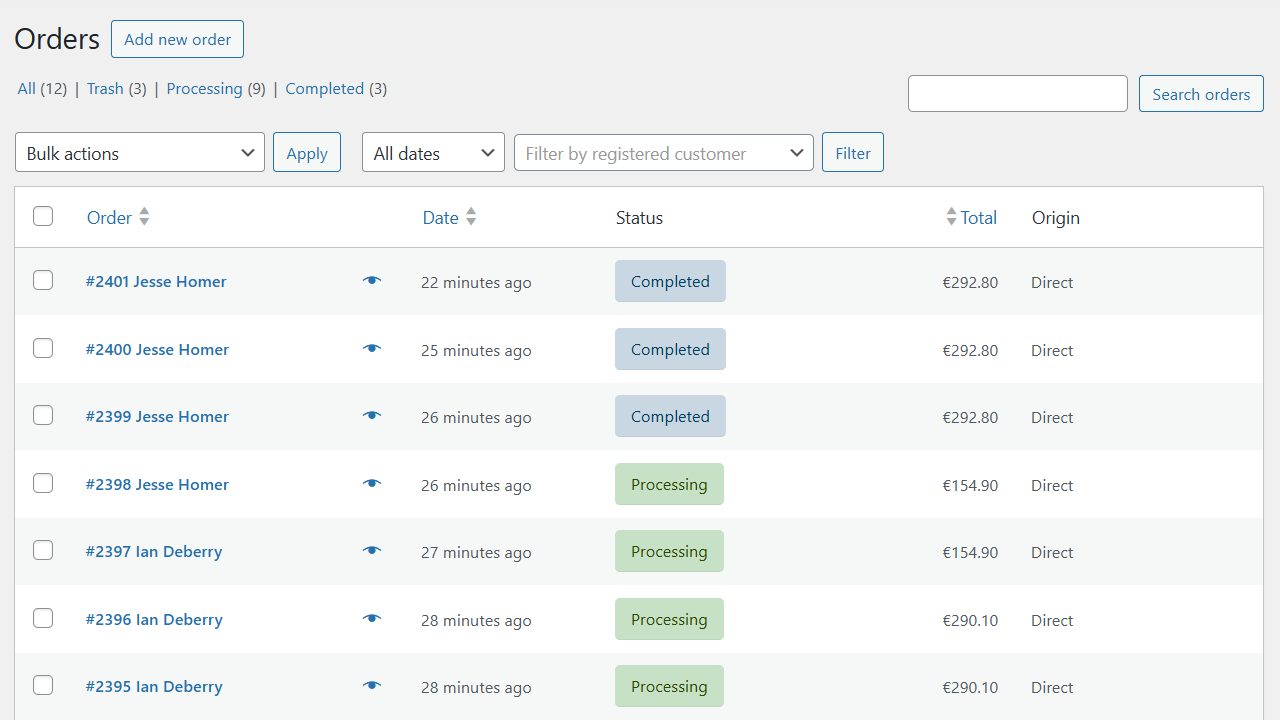Click the '22 minutes ago' date

tap(476, 282)
